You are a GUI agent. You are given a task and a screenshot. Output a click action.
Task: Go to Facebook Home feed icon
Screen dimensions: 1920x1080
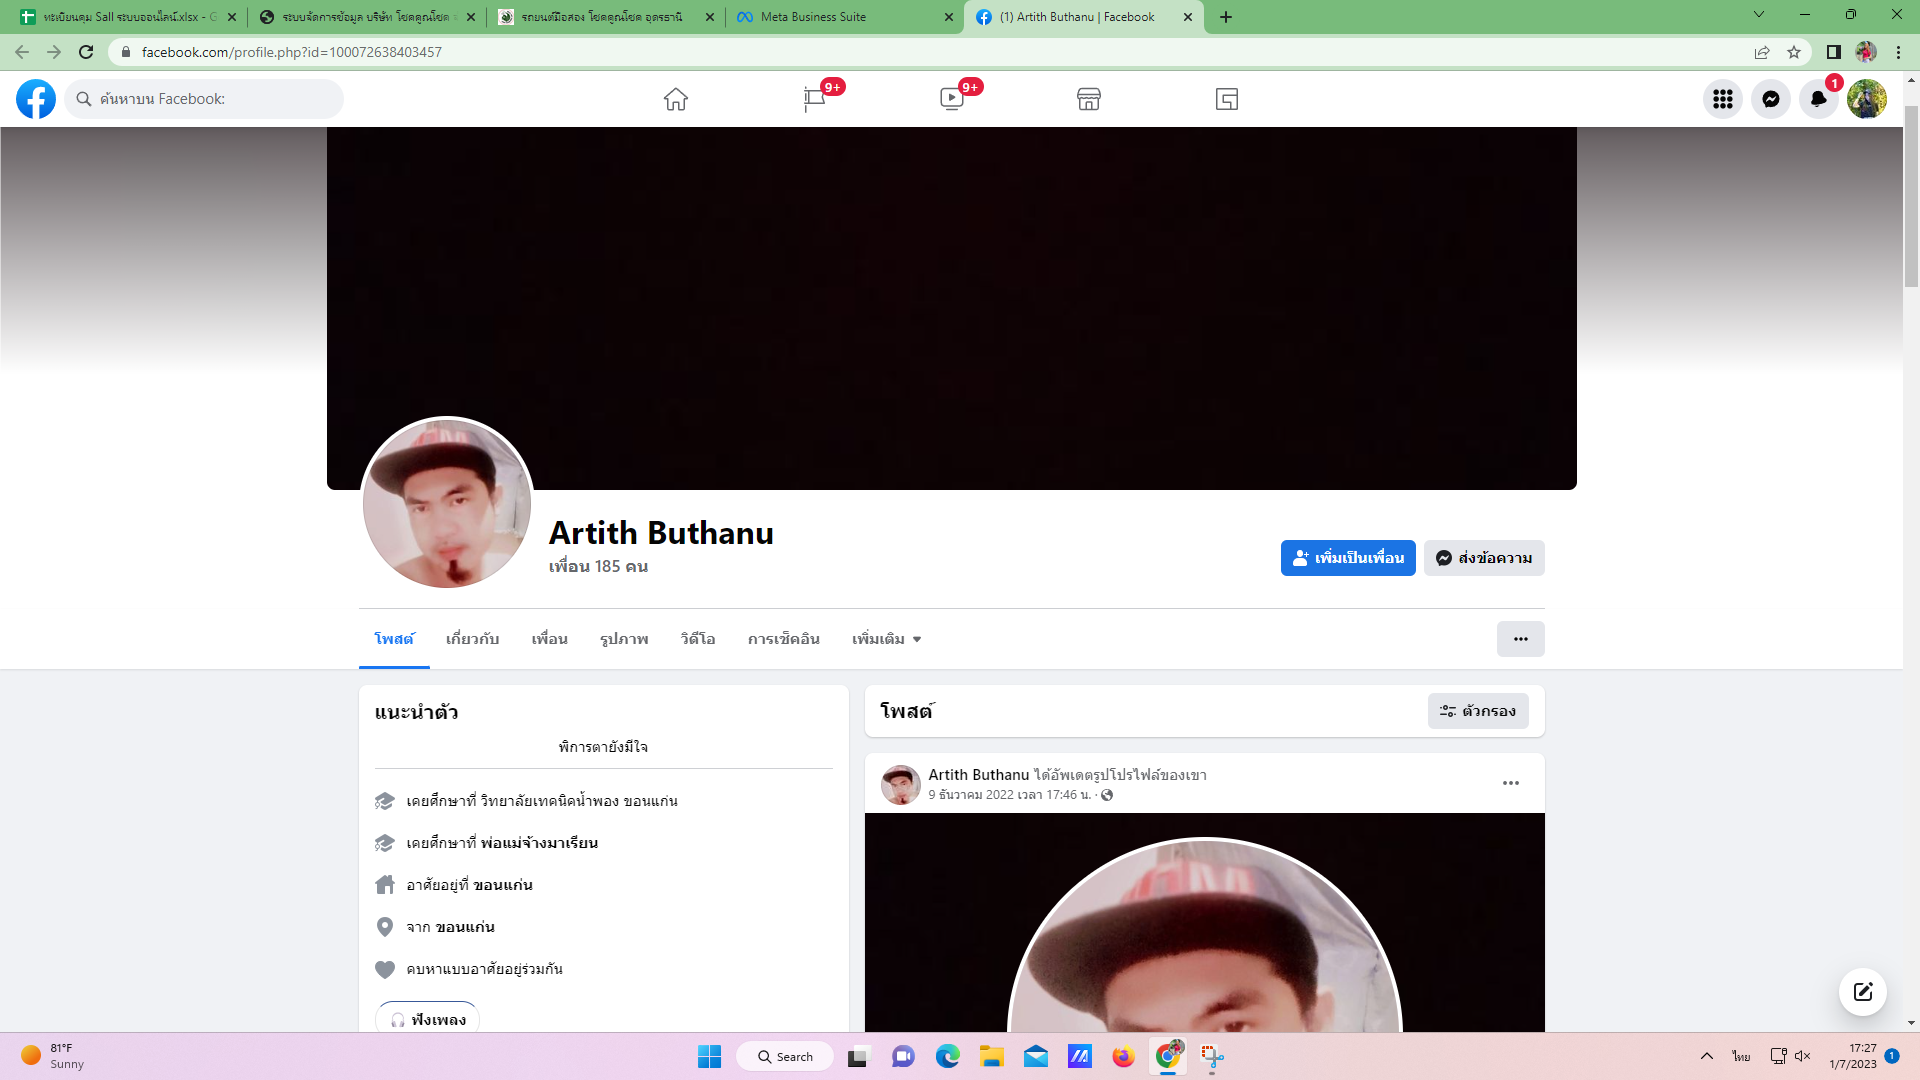tap(676, 99)
